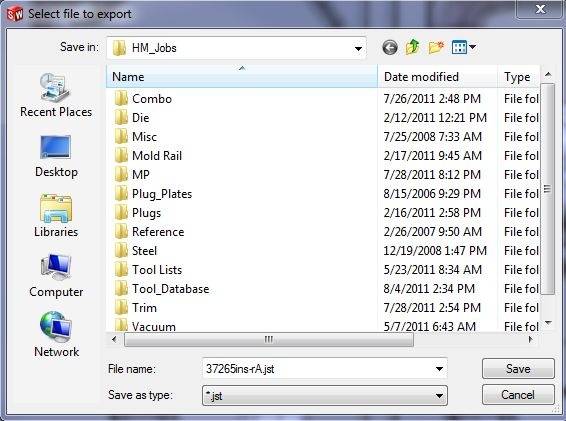Select the Mold Rail folder
566x421 pixels.
[x=148, y=156]
